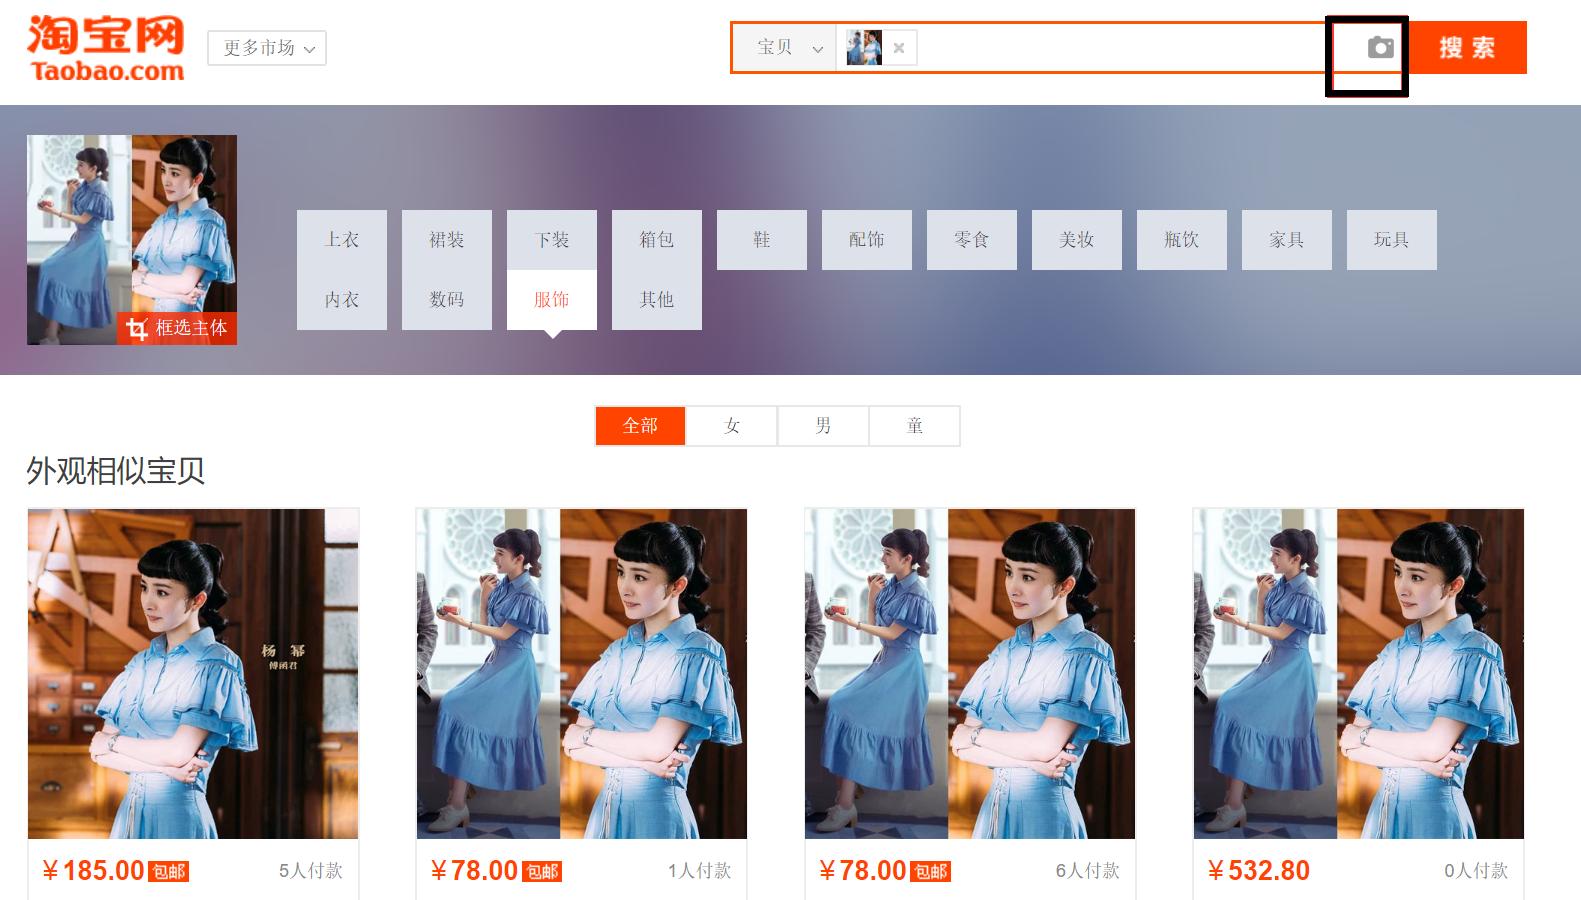Viewport: 1581px width, 900px height.
Task: Click the 框选主体 crop button
Action: [177, 328]
